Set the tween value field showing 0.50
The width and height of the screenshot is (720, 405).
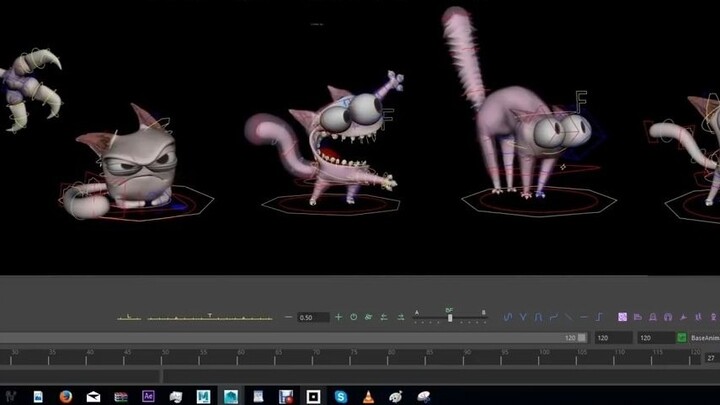313,317
